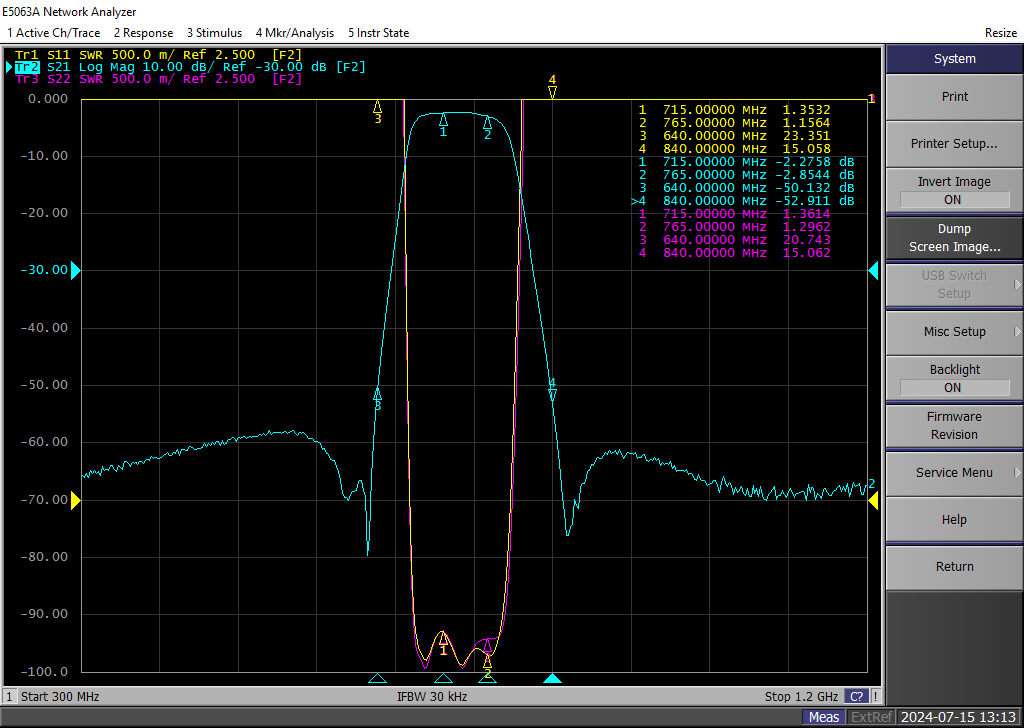Click the C? calibration status indicator
This screenshot has height=728, width=1024.
pos(857,696)
